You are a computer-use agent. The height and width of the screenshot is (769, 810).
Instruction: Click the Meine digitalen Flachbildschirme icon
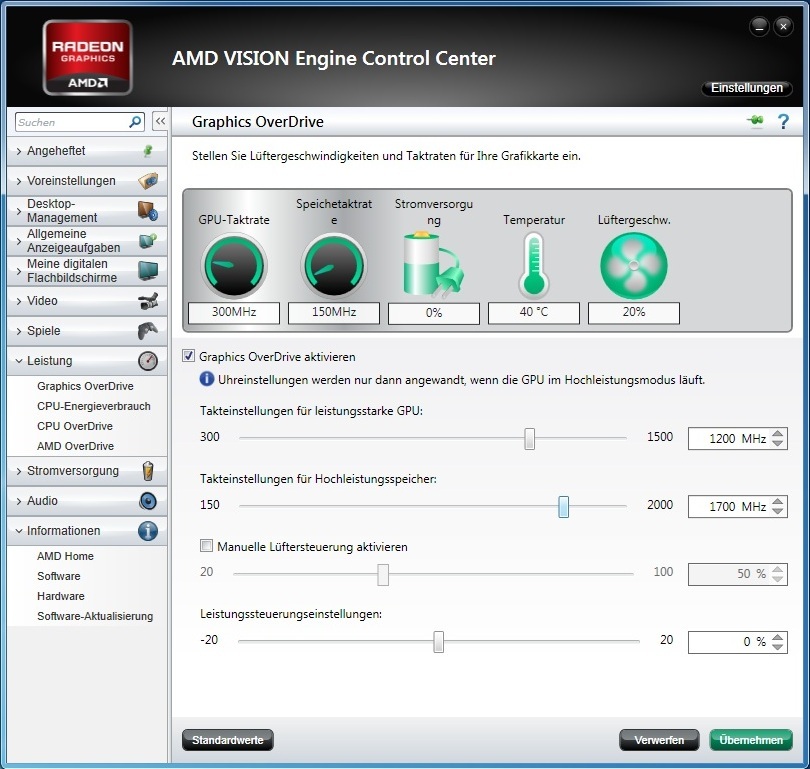tap(148, 271)
